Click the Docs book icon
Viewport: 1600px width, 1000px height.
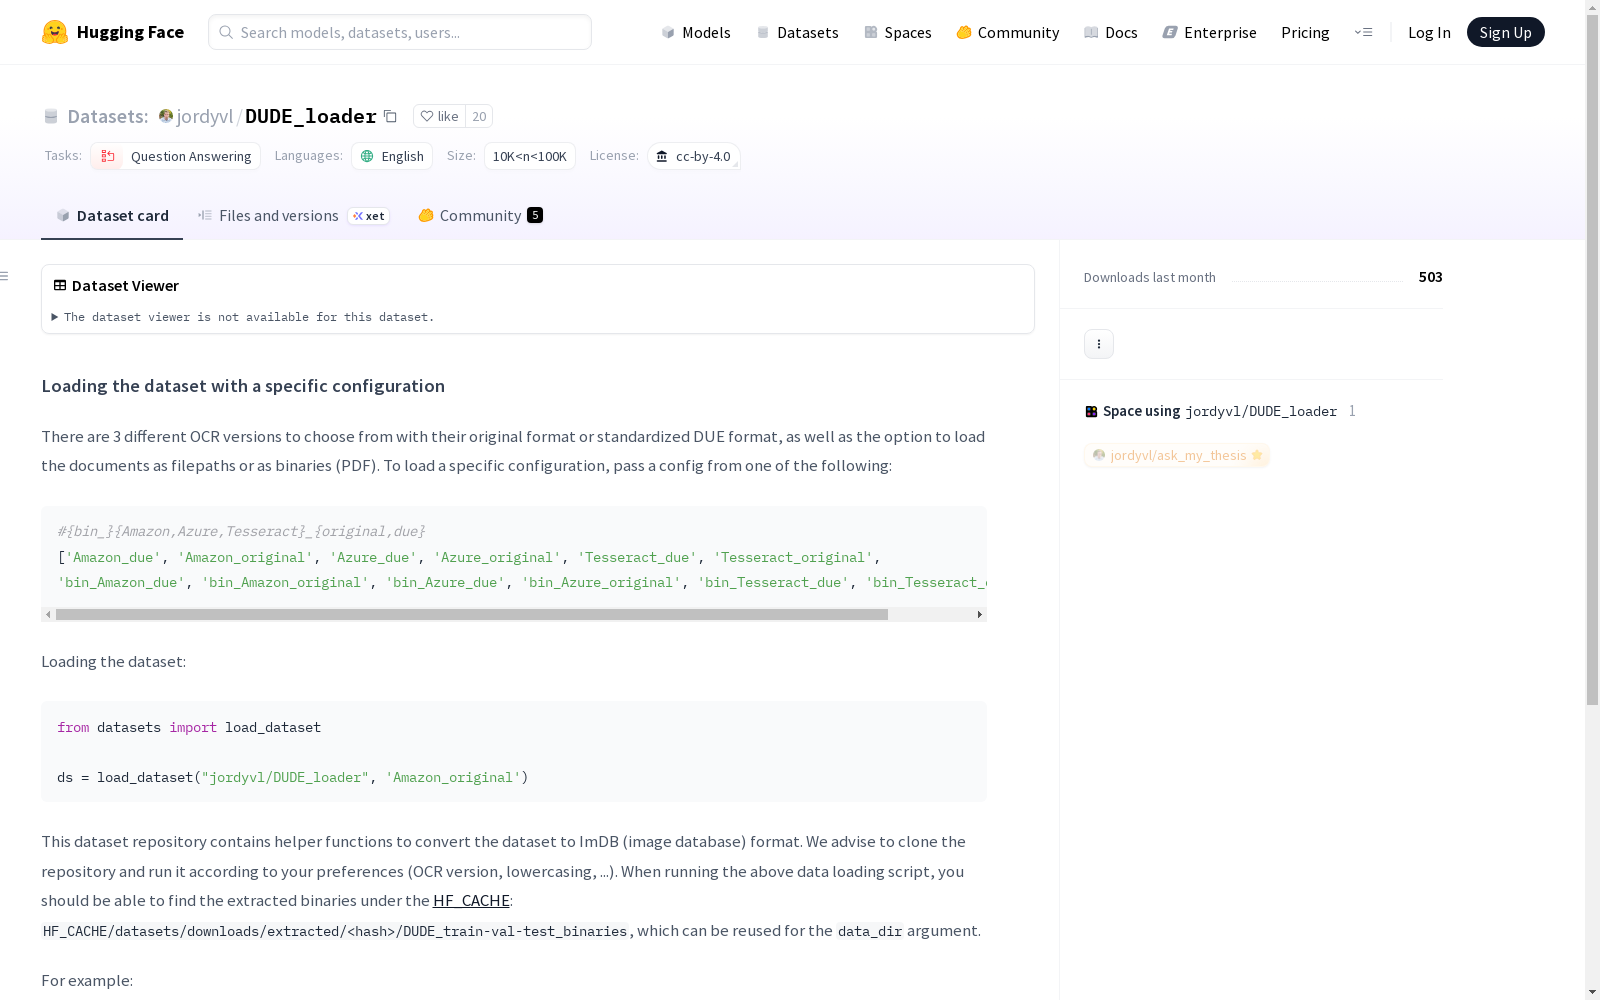[1091, 32]
